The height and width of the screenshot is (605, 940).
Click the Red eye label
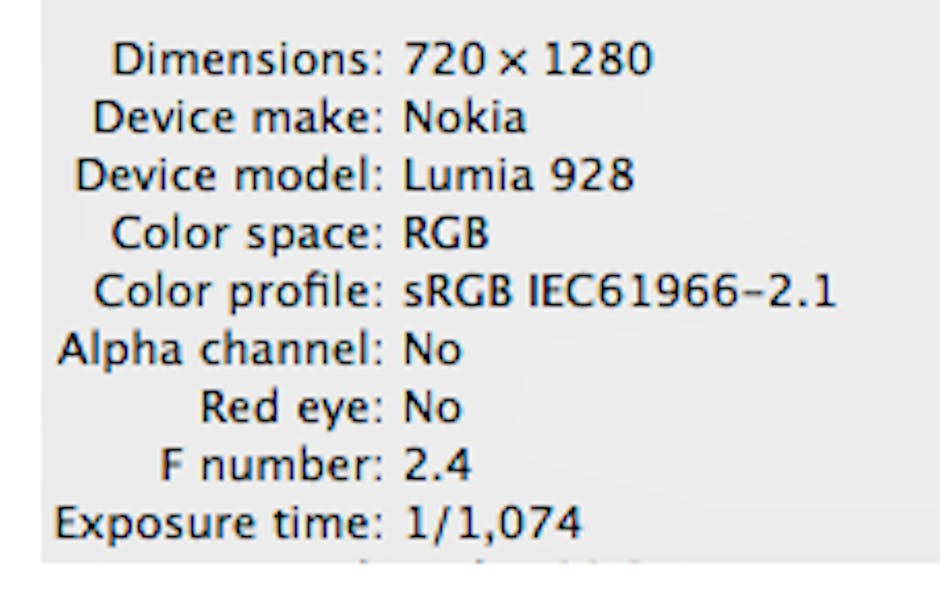292,408
